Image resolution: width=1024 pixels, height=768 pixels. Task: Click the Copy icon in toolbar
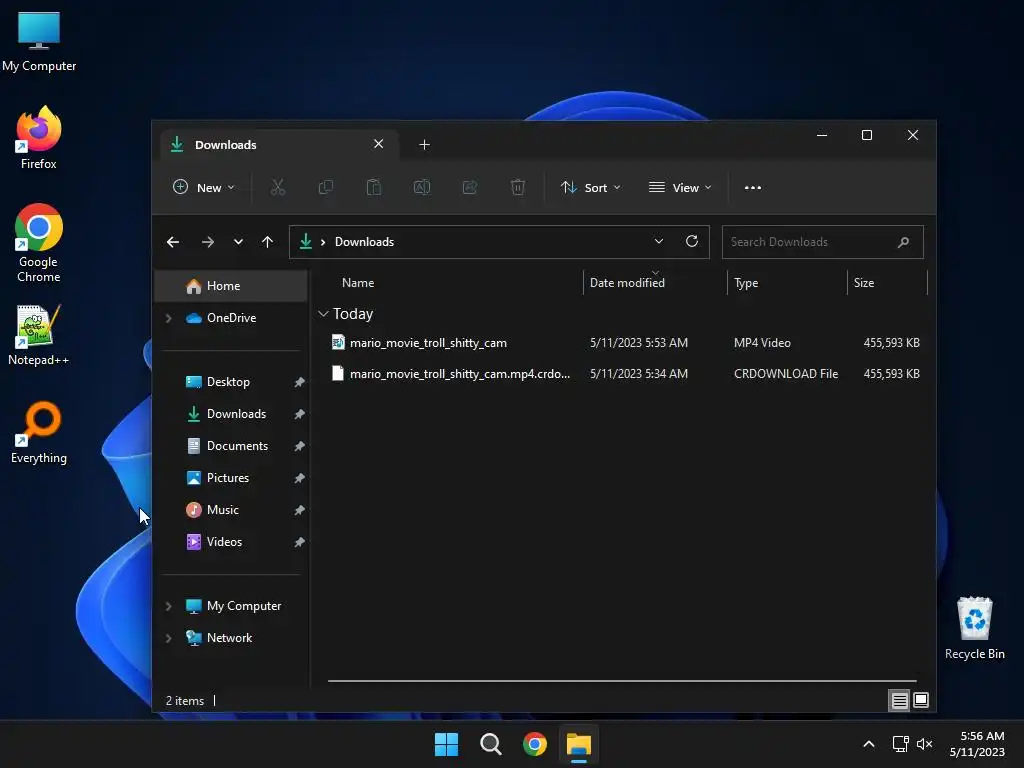click(x=325, y=187)
